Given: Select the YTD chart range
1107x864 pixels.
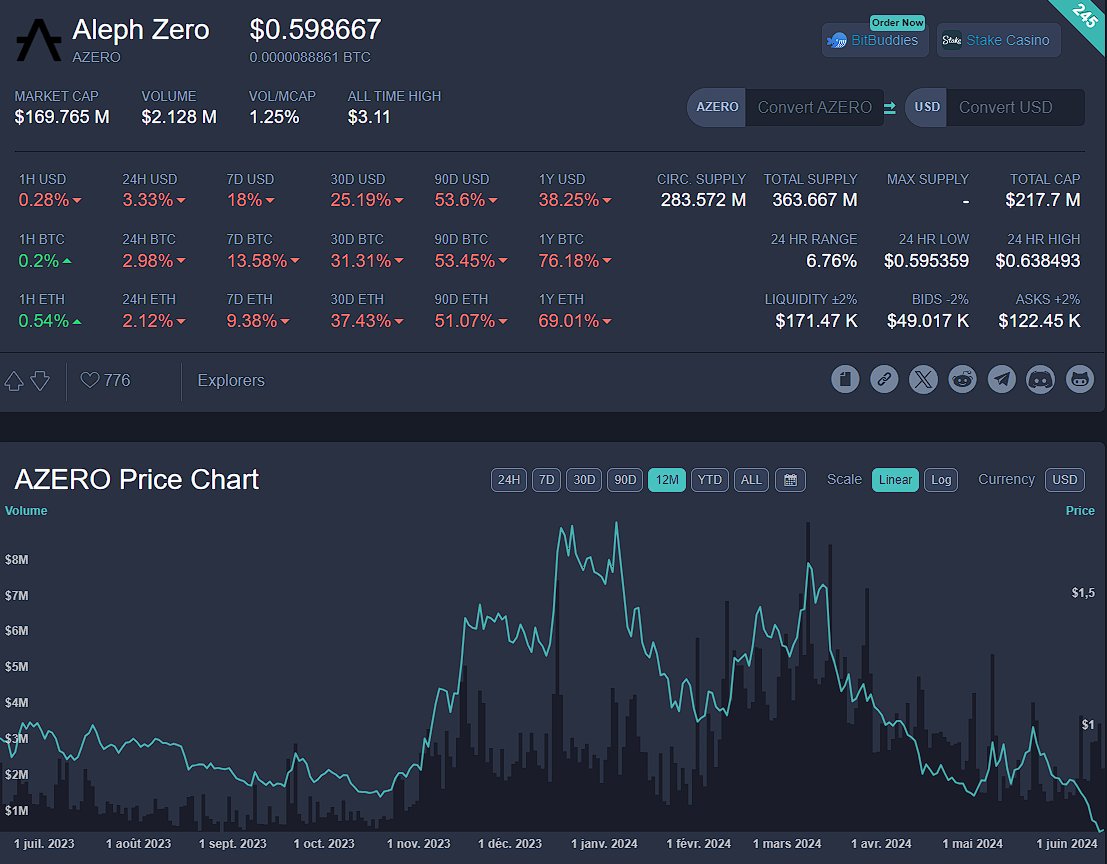Looking at the screenshot, I should [710, 480].
